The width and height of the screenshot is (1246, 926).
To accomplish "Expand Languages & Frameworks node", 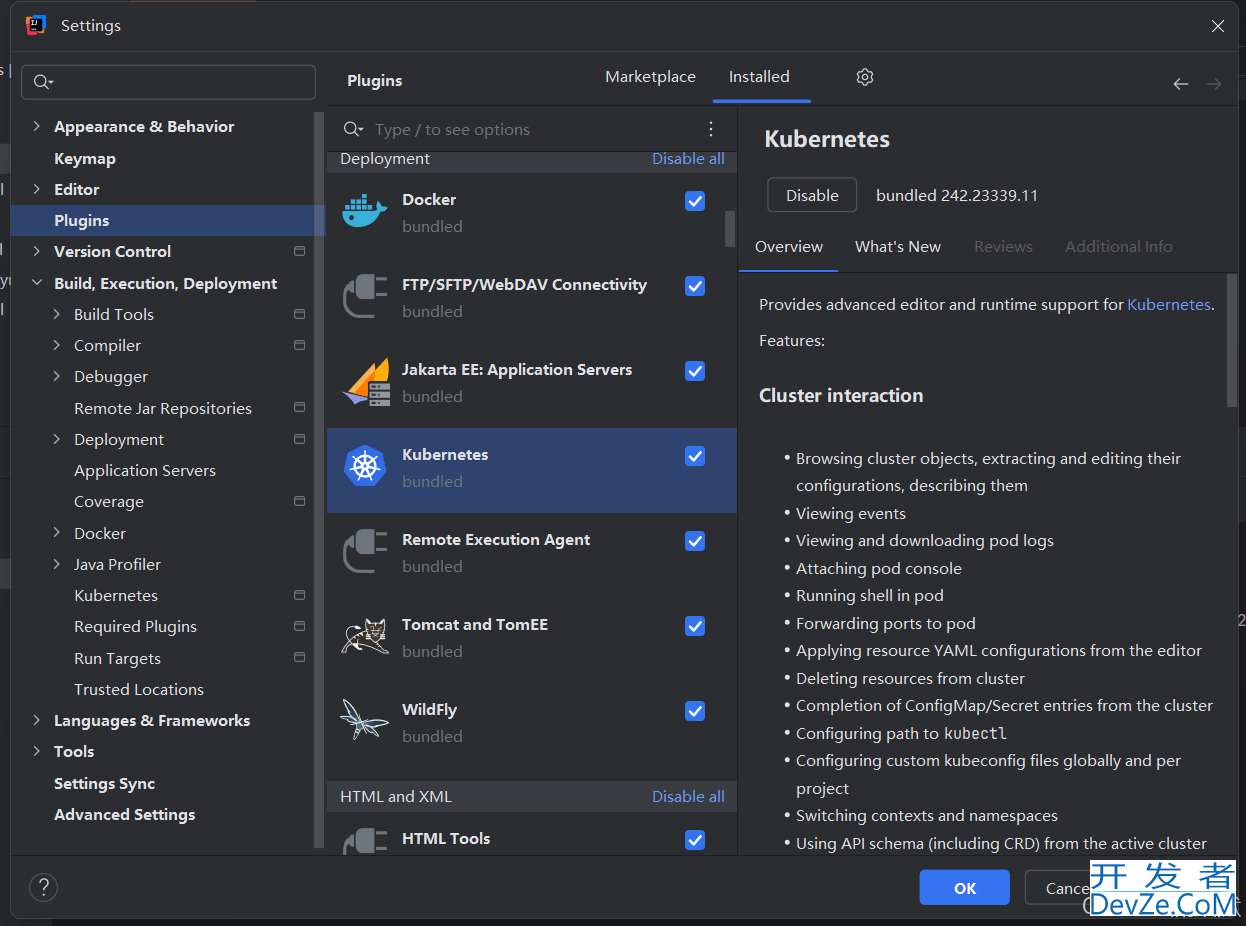I will (37, 720).
